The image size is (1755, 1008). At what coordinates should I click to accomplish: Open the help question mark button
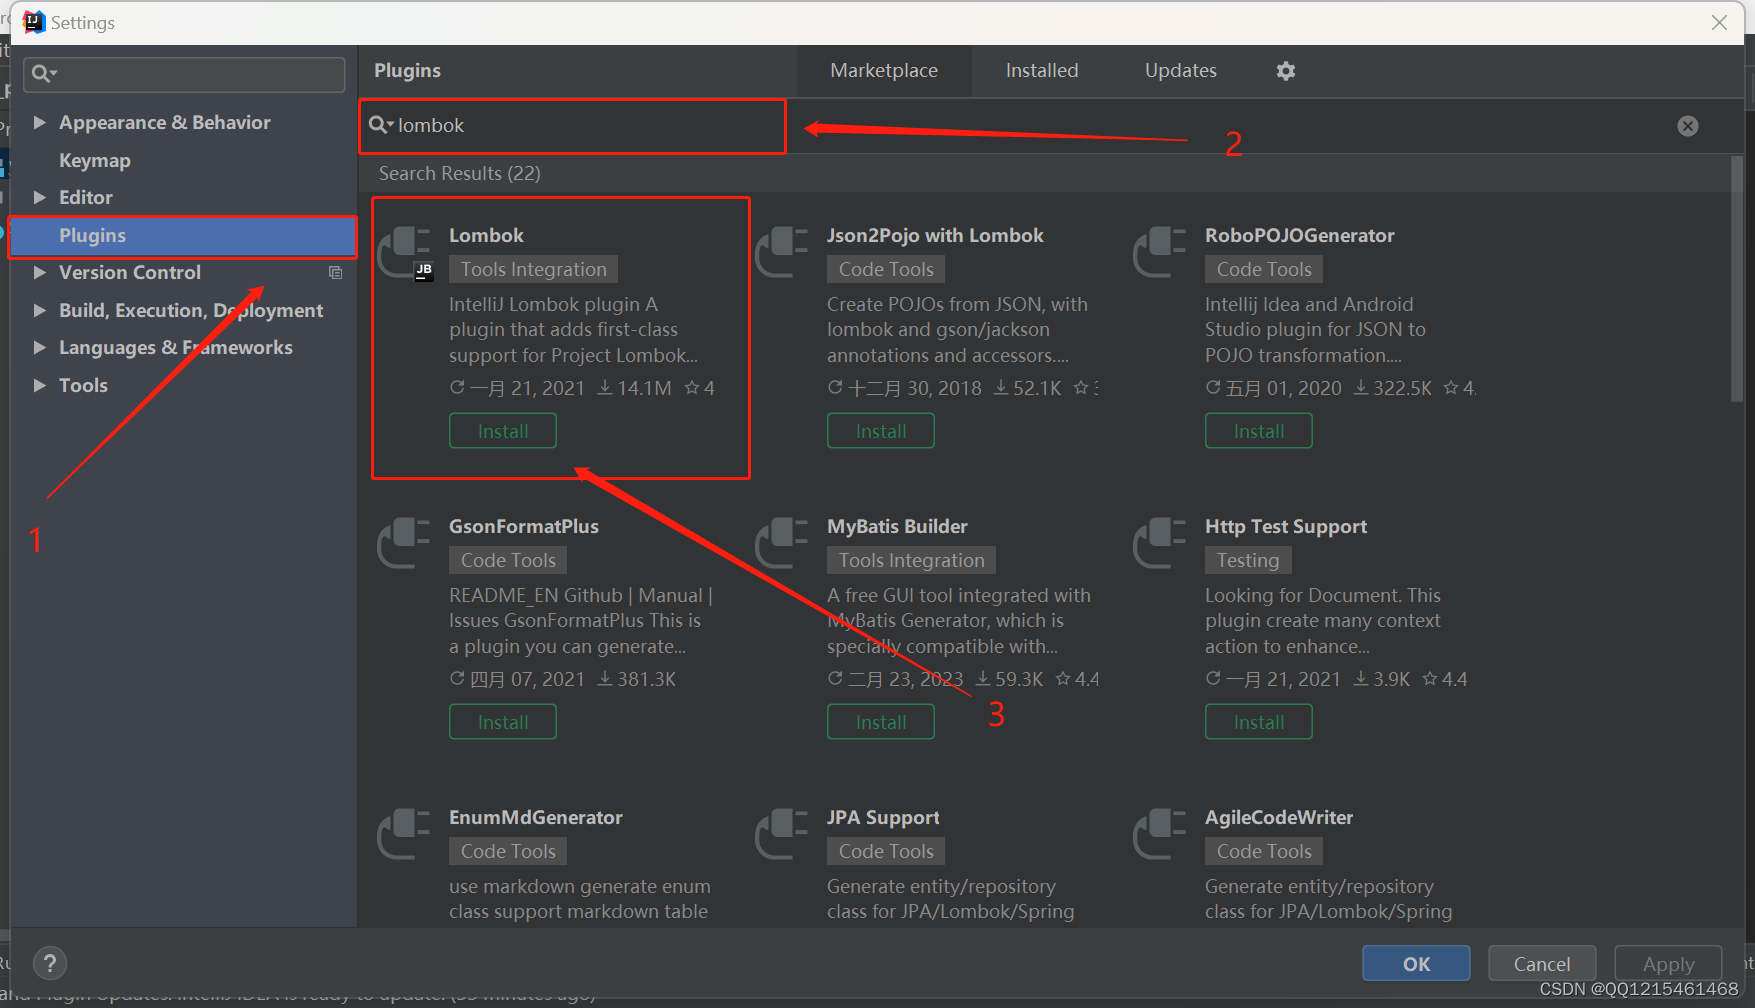pos(50,963)
